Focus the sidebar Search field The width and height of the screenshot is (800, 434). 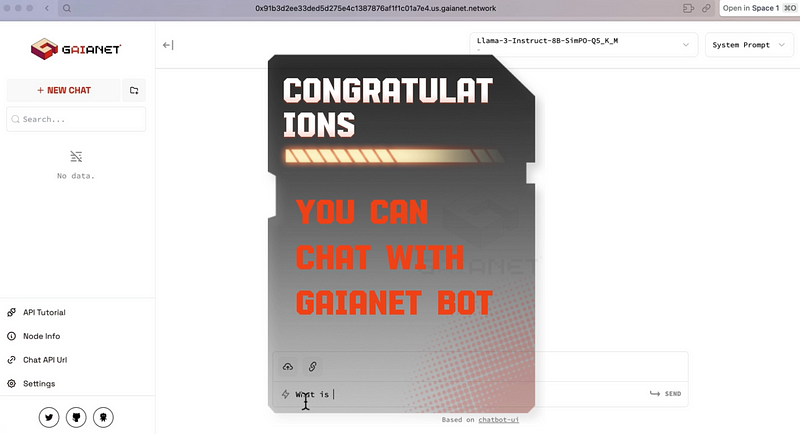pos(77,119)
